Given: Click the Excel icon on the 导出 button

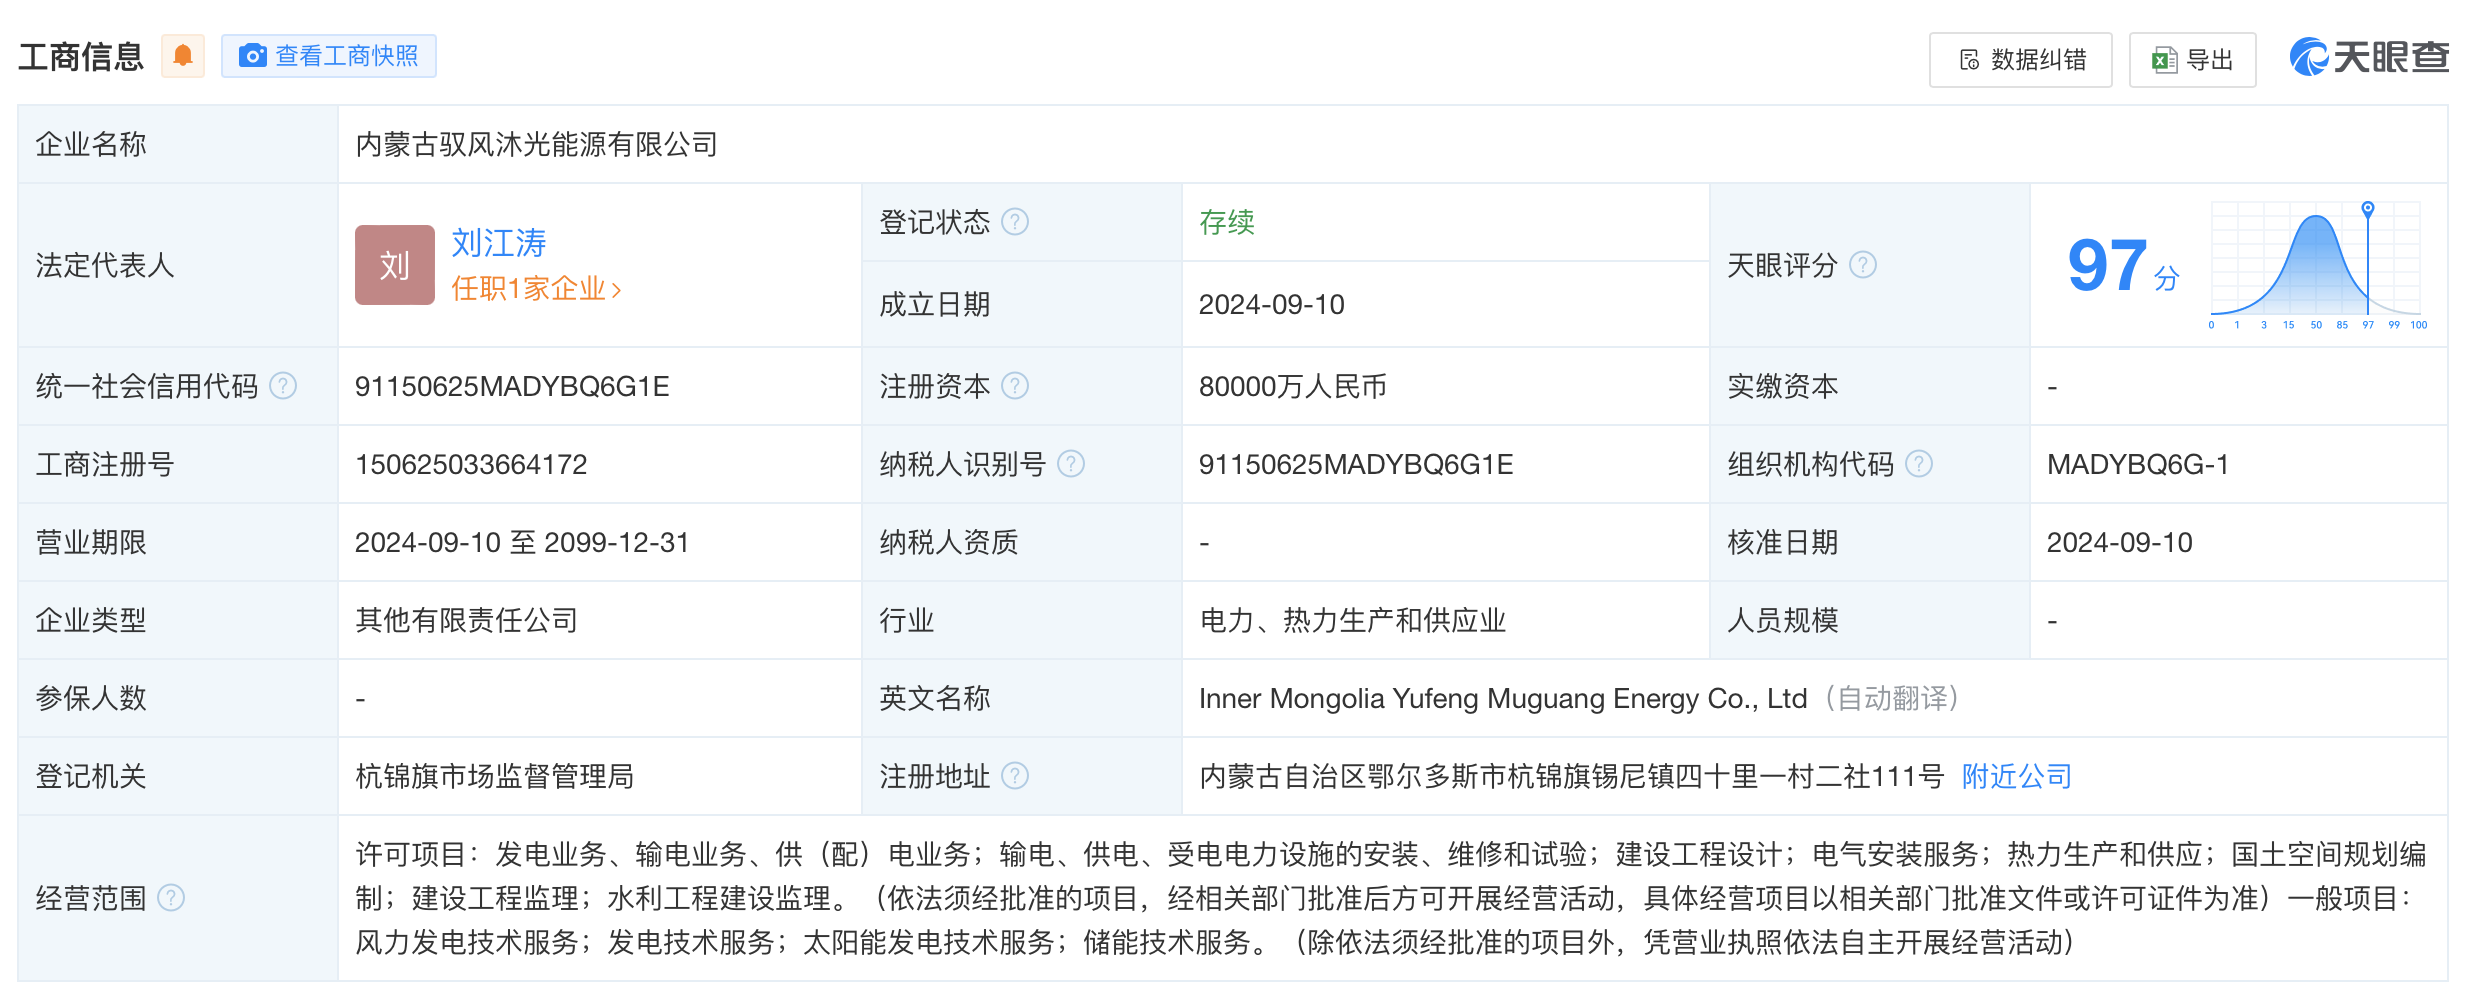Looking at the screenshot, I should [x=2162, y=60].
